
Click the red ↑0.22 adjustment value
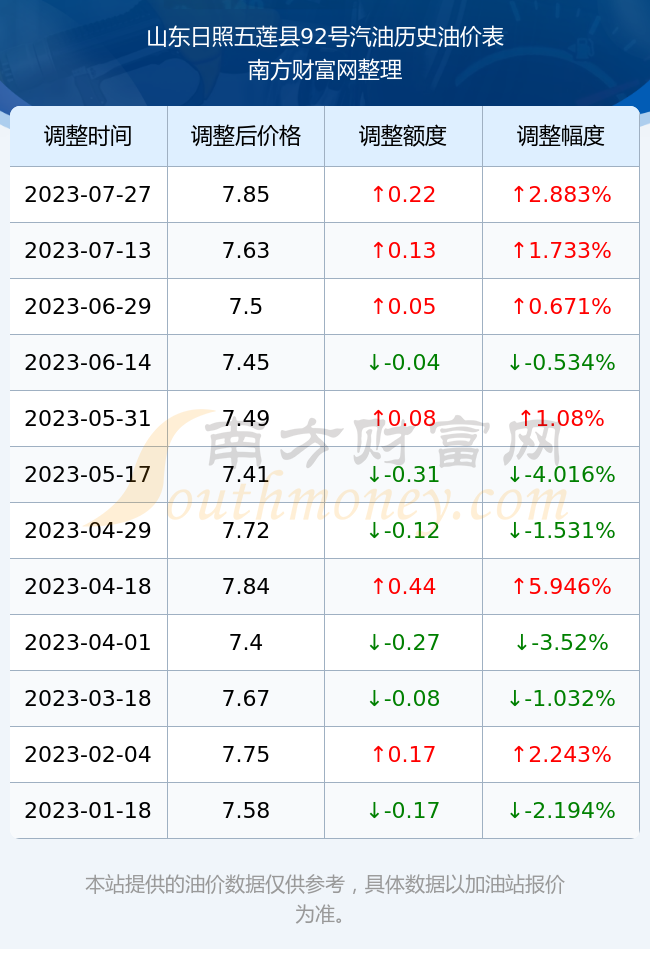403,194
